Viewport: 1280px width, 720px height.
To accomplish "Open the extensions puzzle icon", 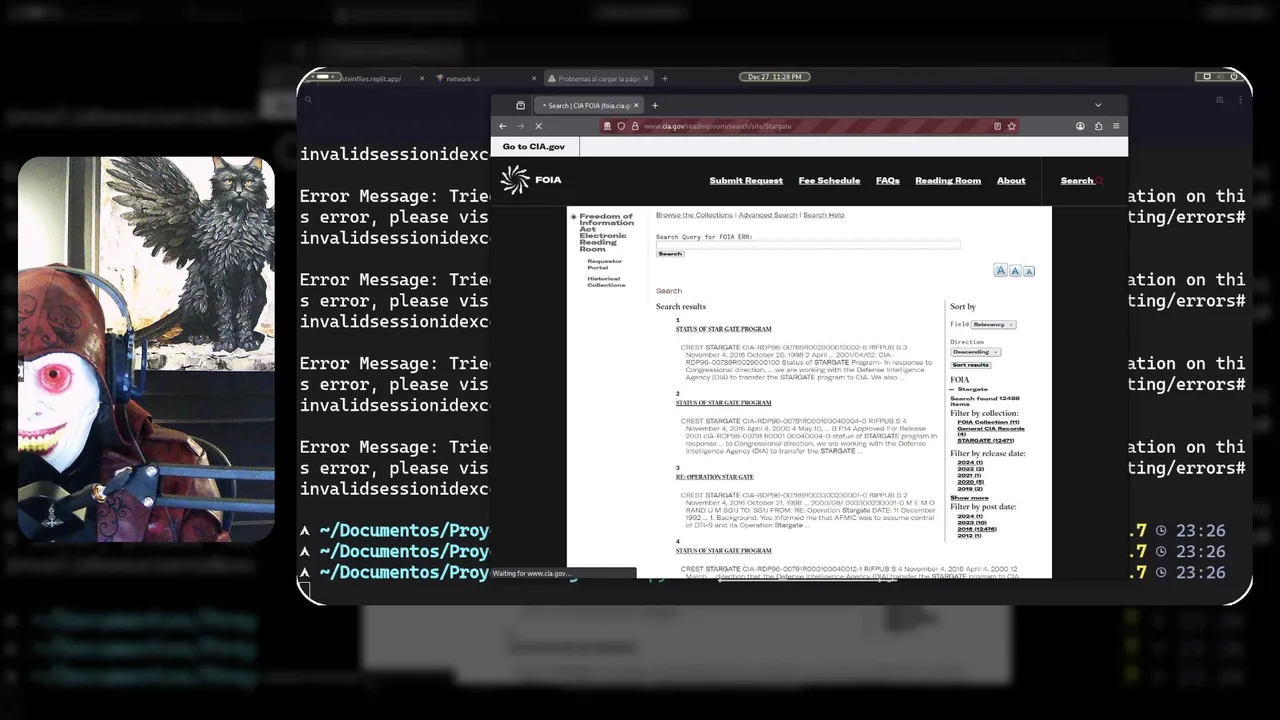I will [x=1098, y=126].
